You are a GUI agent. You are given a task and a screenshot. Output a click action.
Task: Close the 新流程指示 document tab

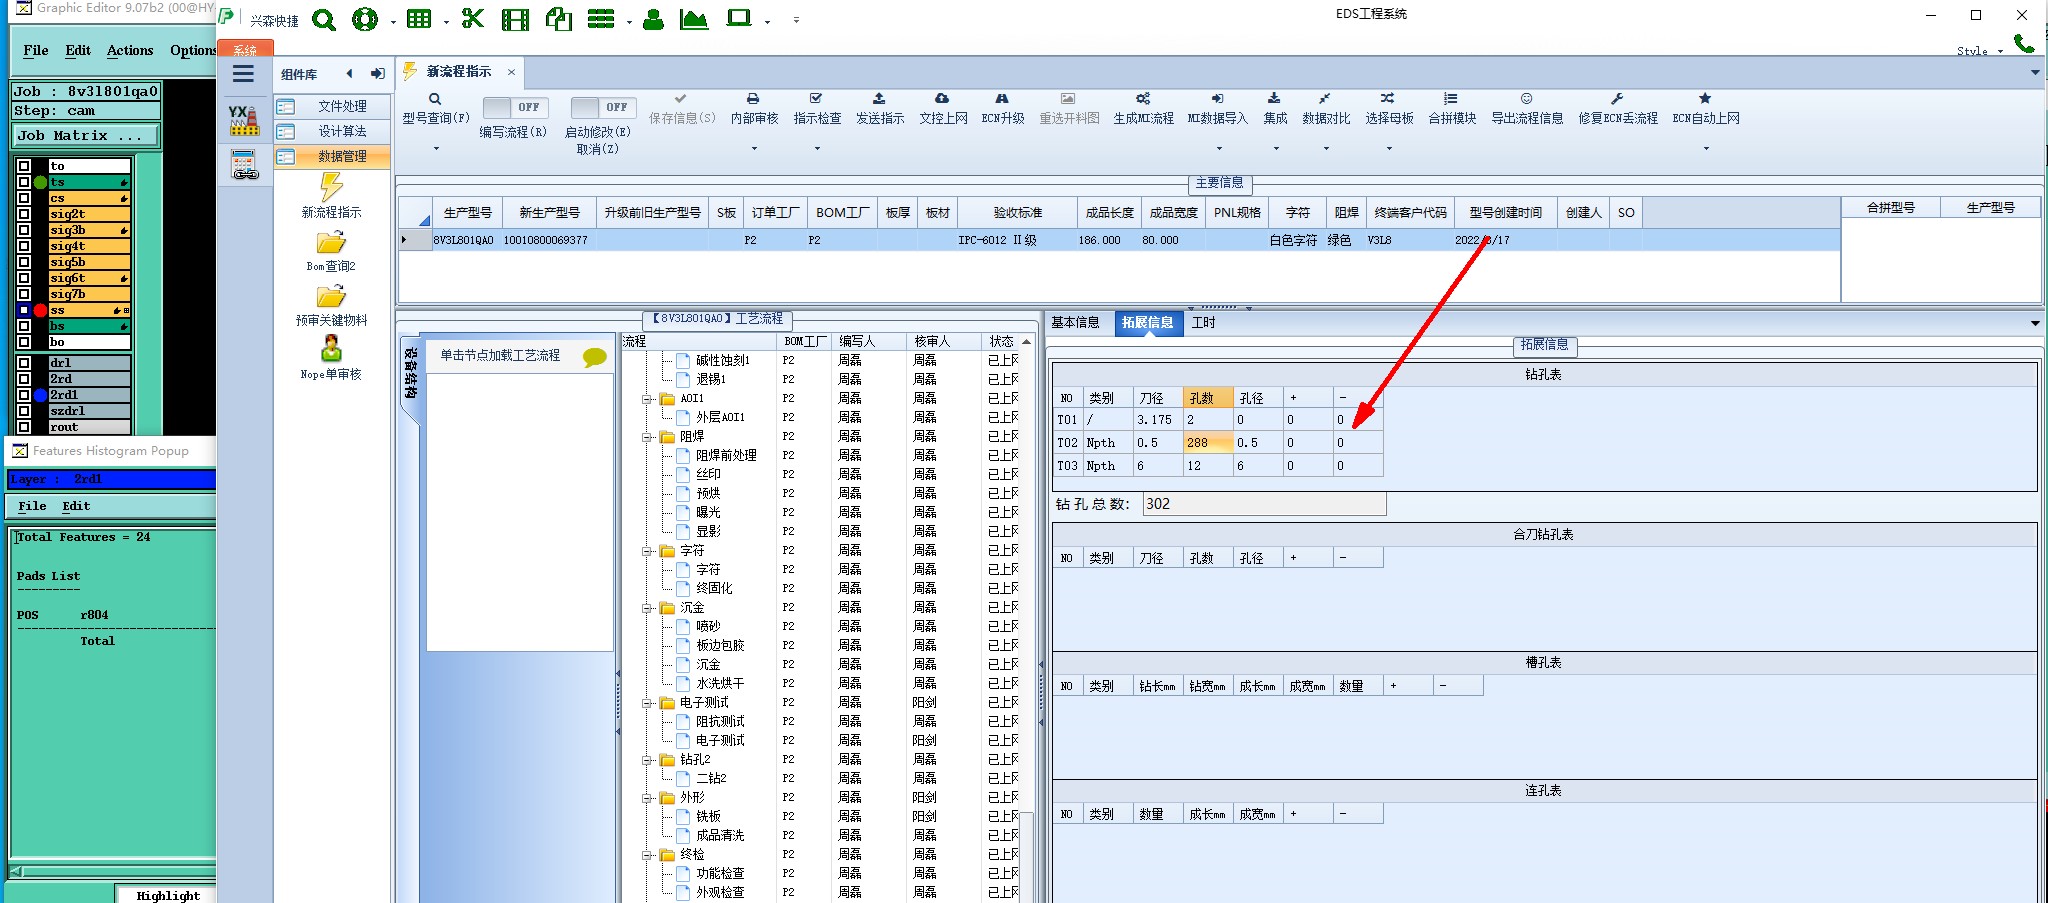pos(511,72)
